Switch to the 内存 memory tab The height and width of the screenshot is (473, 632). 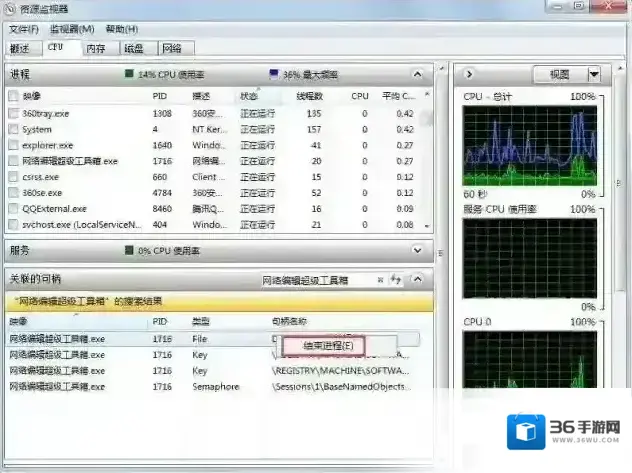96,48
